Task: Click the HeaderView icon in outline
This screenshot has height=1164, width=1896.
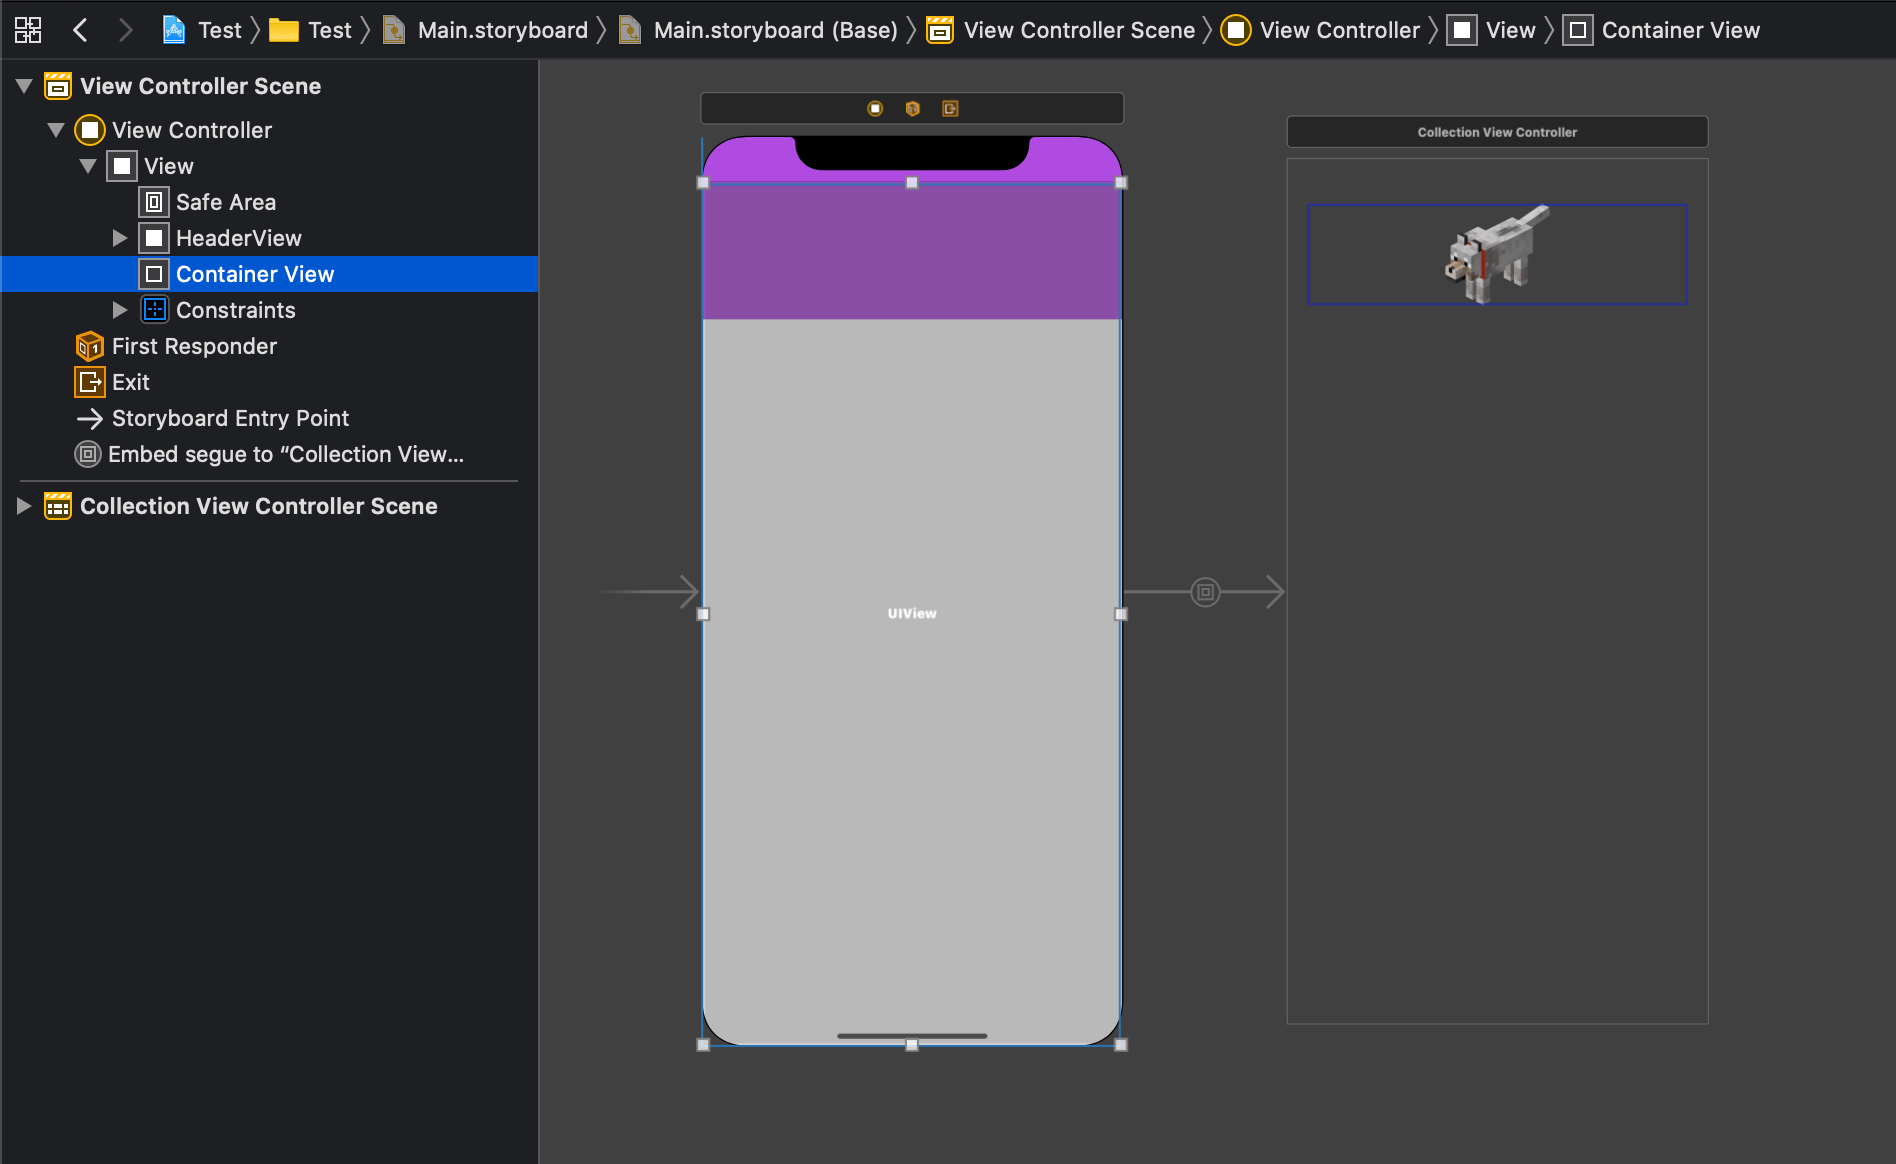Action: pos(154,238)
